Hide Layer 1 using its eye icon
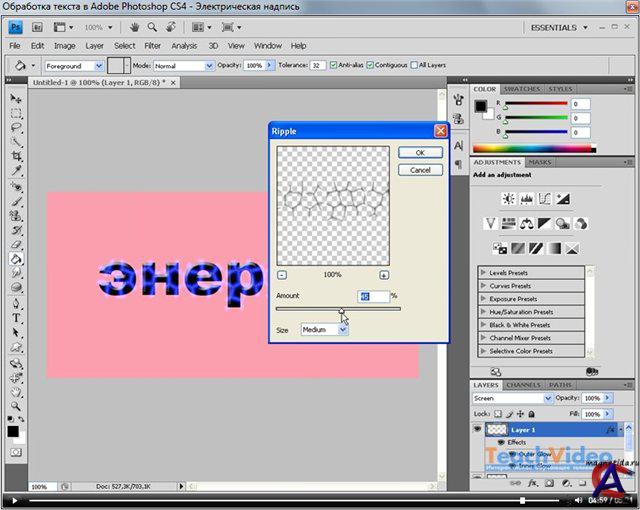The height and width of the screenshot is (510, 640). (x=477, y=429)
